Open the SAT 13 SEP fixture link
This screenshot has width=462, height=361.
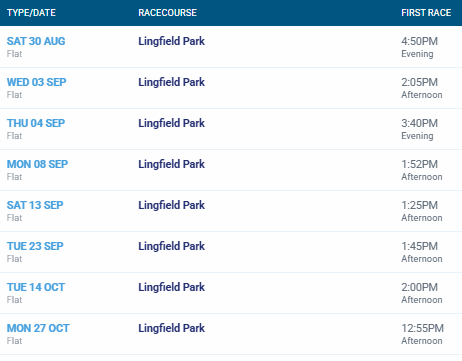(35, 205)
